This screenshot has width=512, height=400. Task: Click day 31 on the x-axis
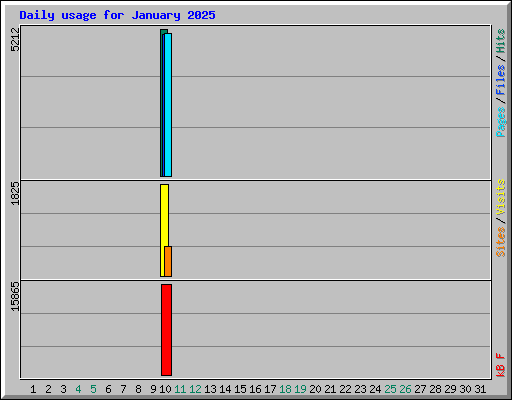pos(480,389)
